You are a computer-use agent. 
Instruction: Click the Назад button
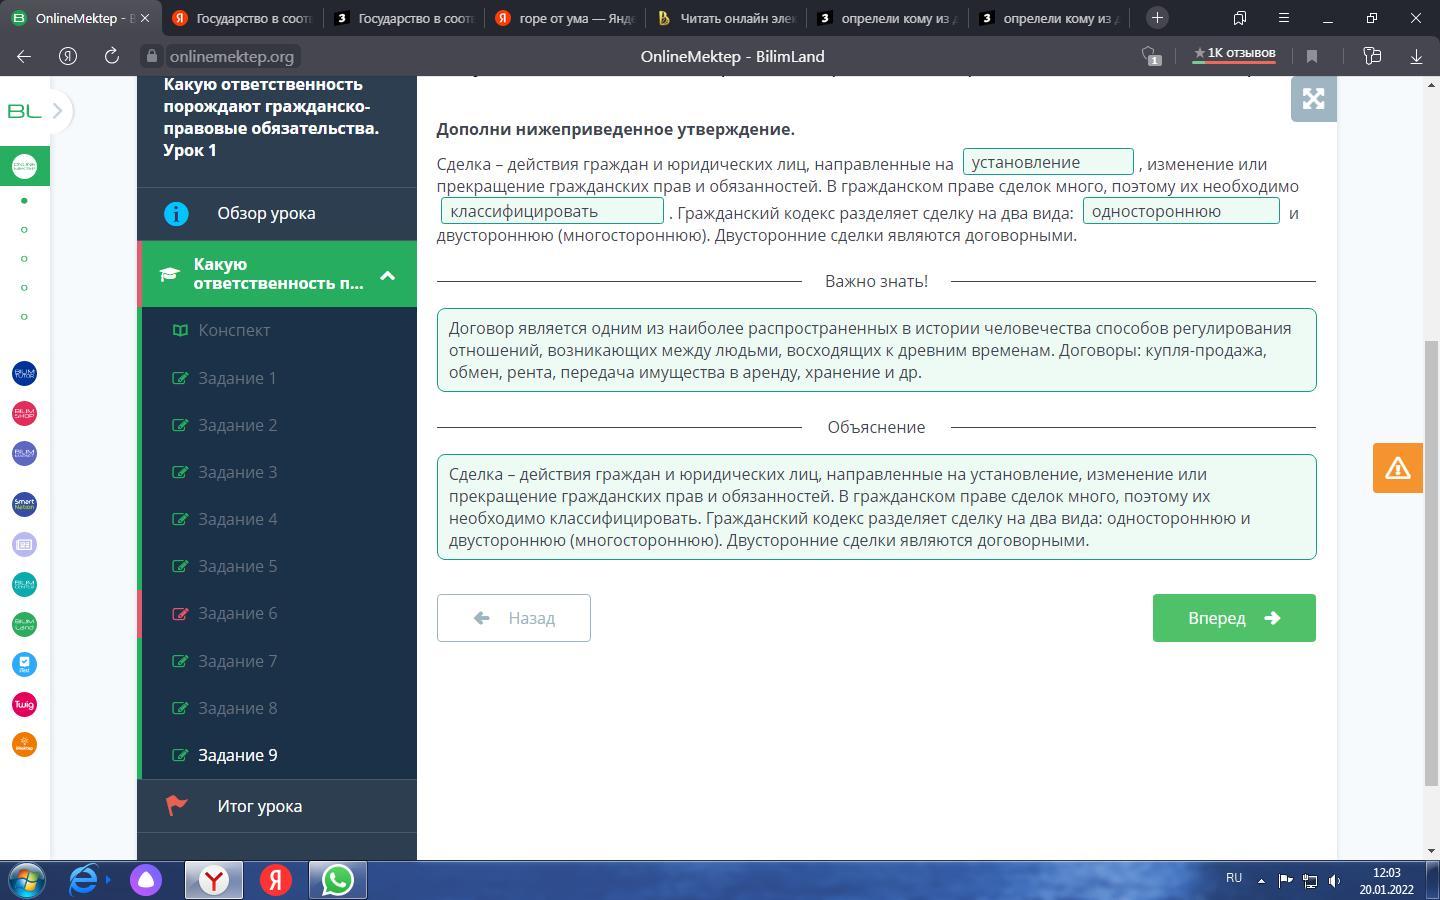(513, 618)
